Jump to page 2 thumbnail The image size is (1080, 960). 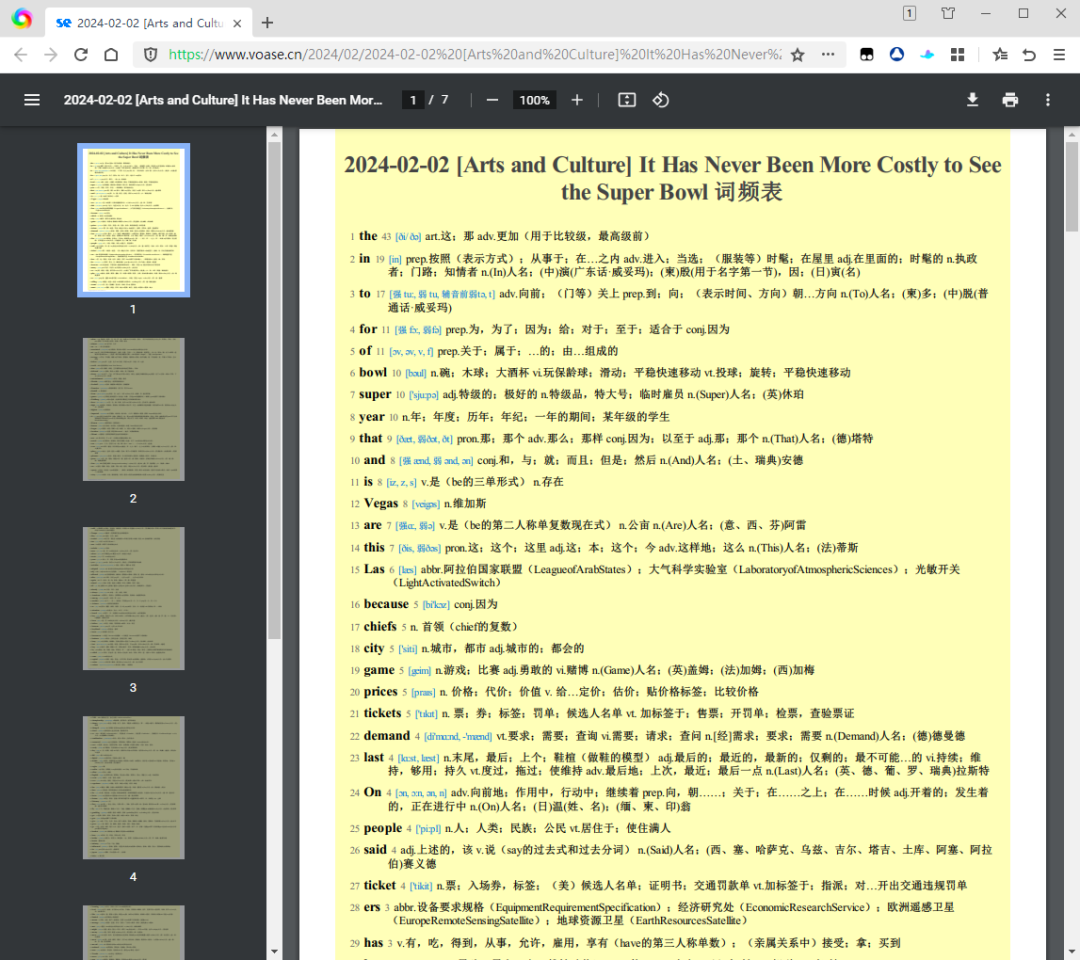coord(134,409)
